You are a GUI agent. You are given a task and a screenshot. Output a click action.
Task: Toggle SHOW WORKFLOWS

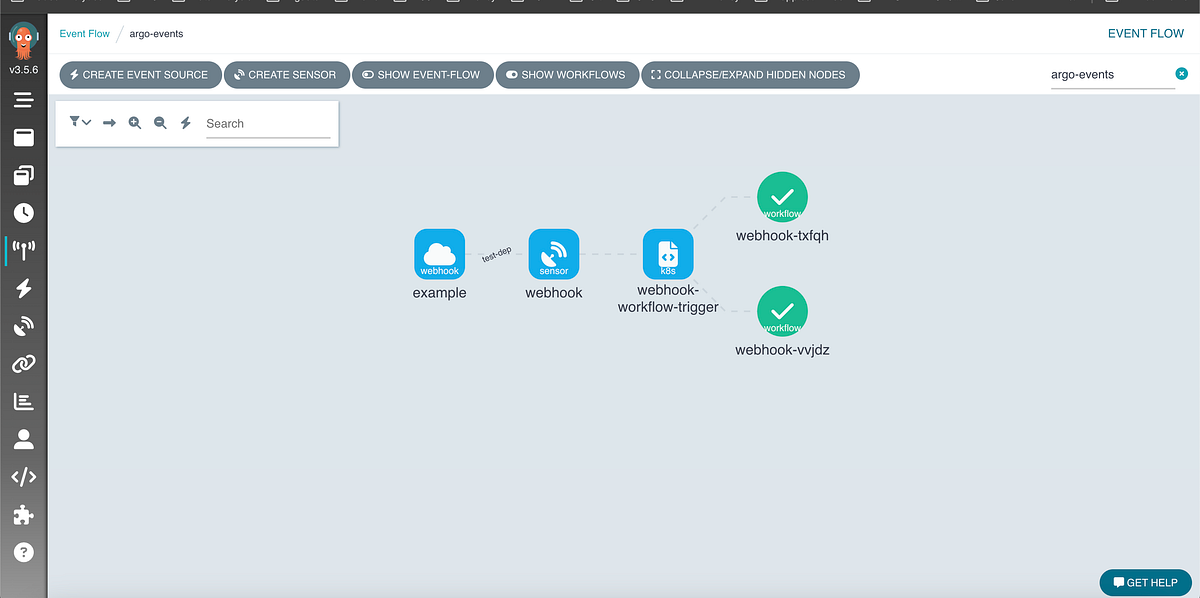tap(567, 74)
